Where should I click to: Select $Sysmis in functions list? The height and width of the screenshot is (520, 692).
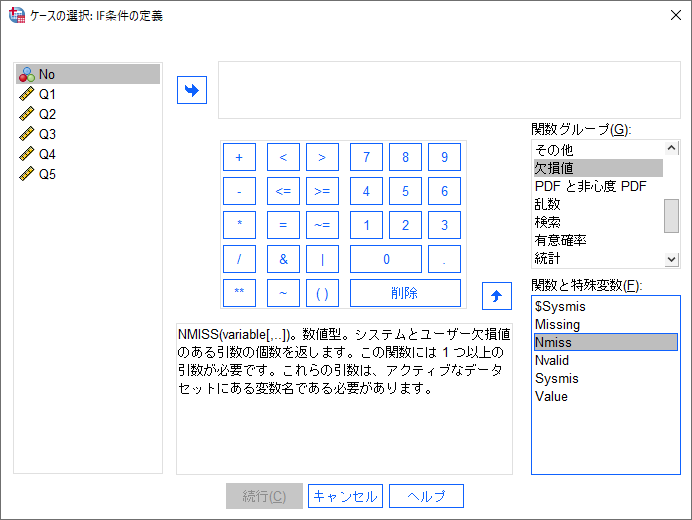click(606, 306)
